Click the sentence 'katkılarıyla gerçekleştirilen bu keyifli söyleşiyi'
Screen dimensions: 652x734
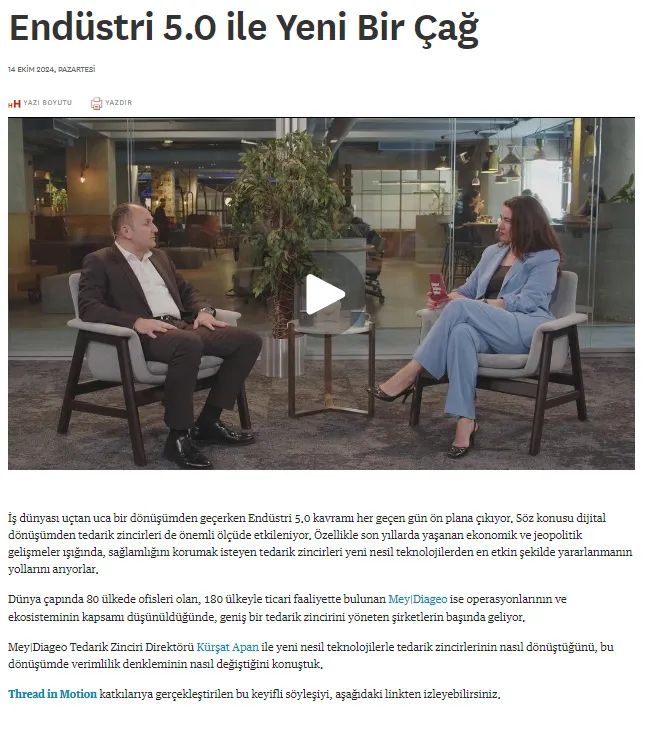[214, 694]
